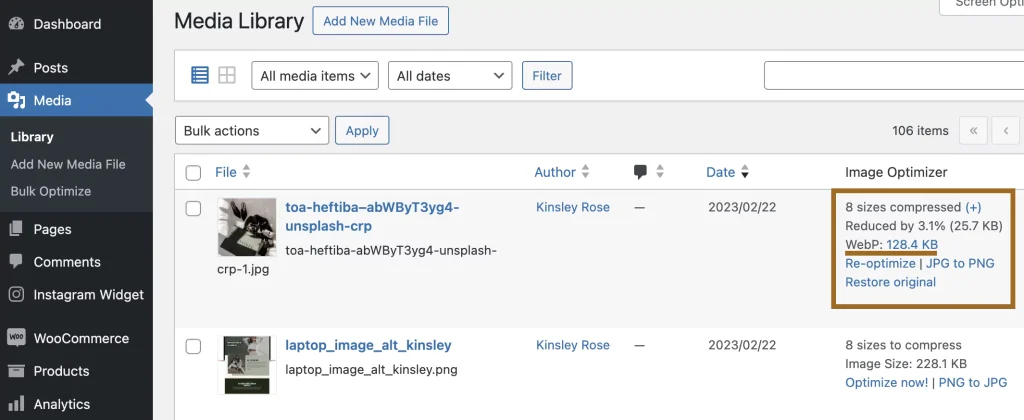Image resolution: width=1024 pixels, height=420 pixels.
Task: Click the Restore original link
Action: (890, 282)
